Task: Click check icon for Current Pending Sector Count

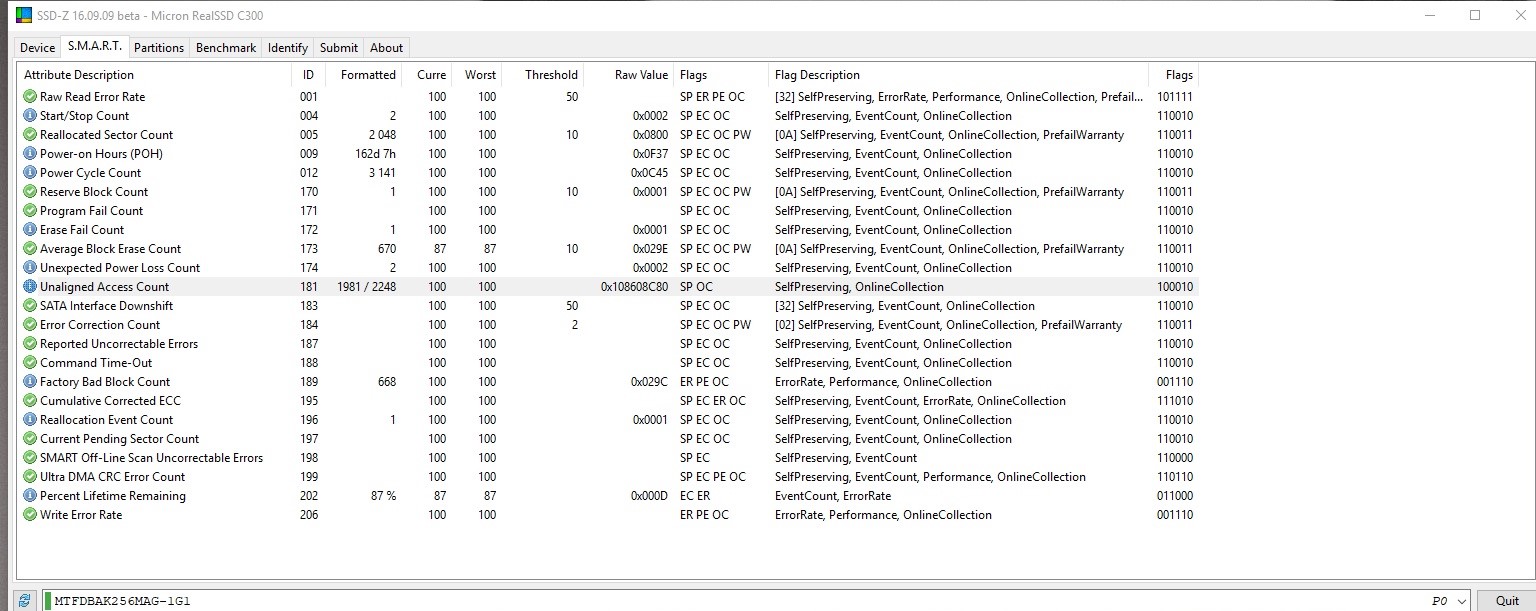Action: (30, 439)
